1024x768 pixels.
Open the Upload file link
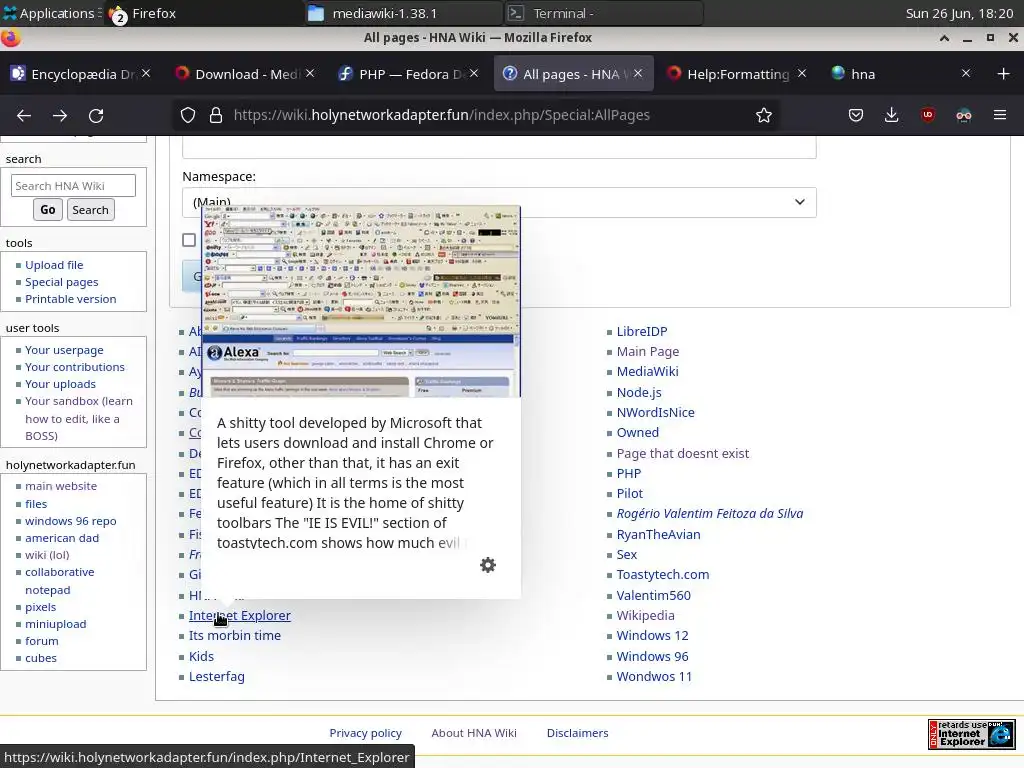(54, 265)
